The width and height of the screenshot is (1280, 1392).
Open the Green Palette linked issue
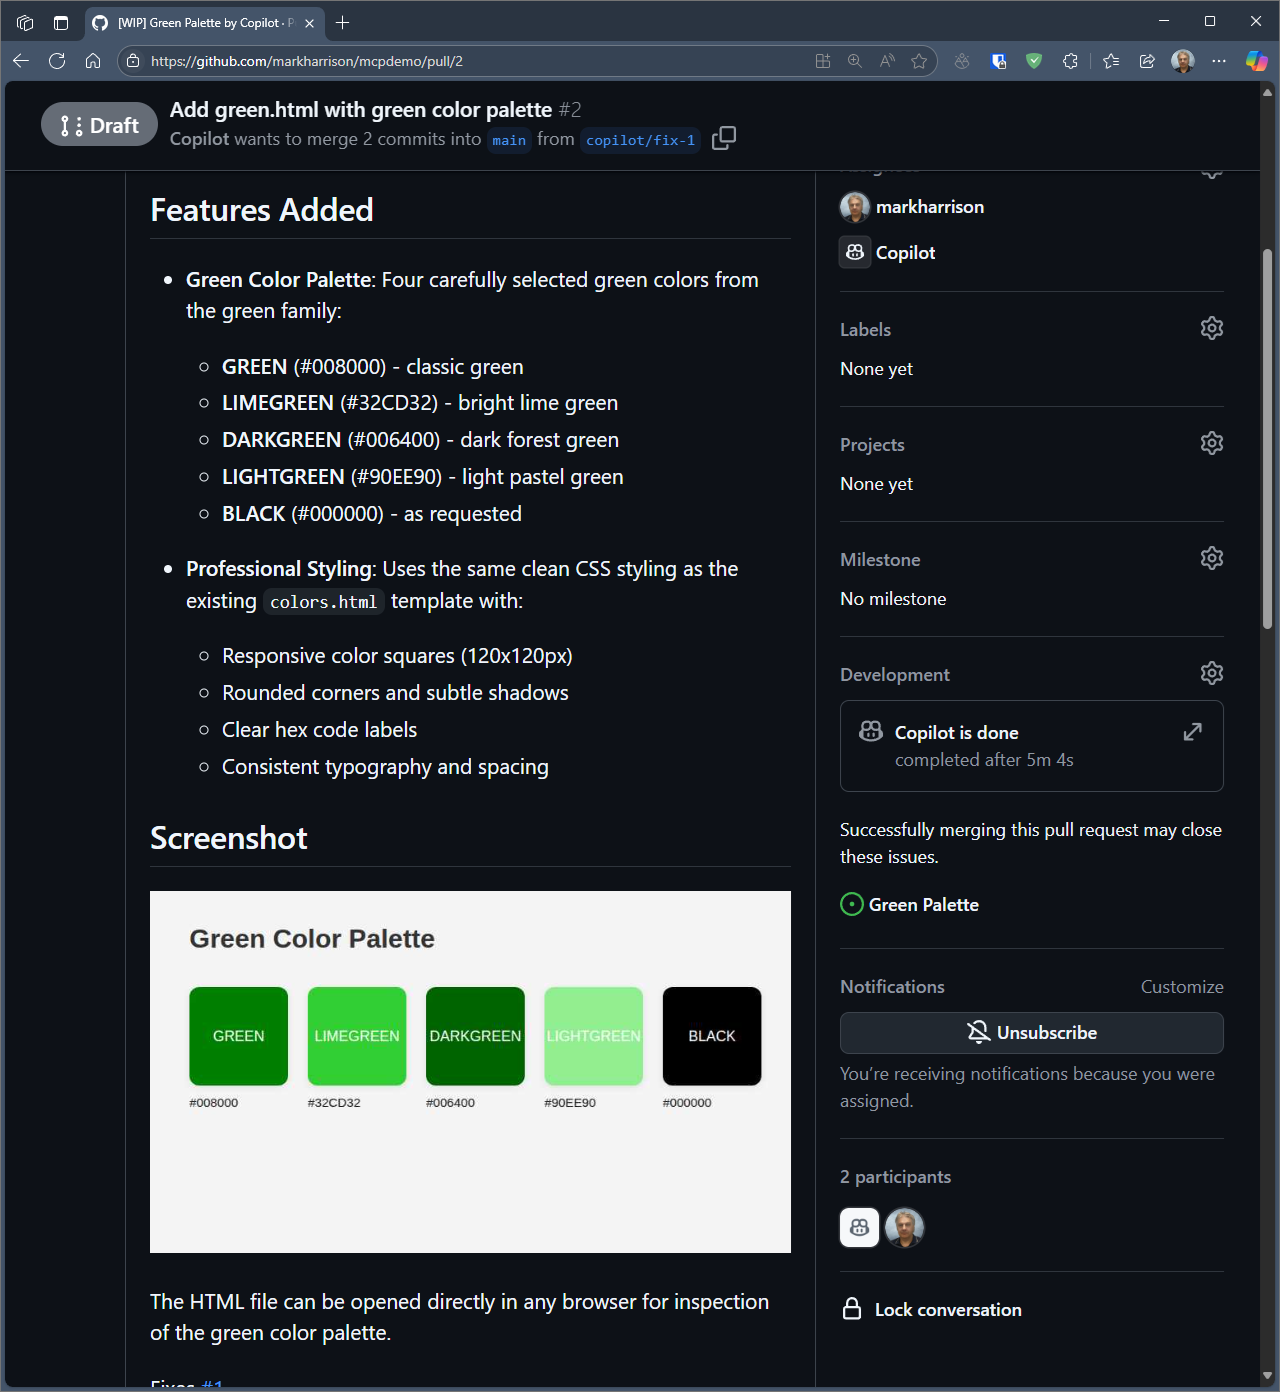coord(923,905)
